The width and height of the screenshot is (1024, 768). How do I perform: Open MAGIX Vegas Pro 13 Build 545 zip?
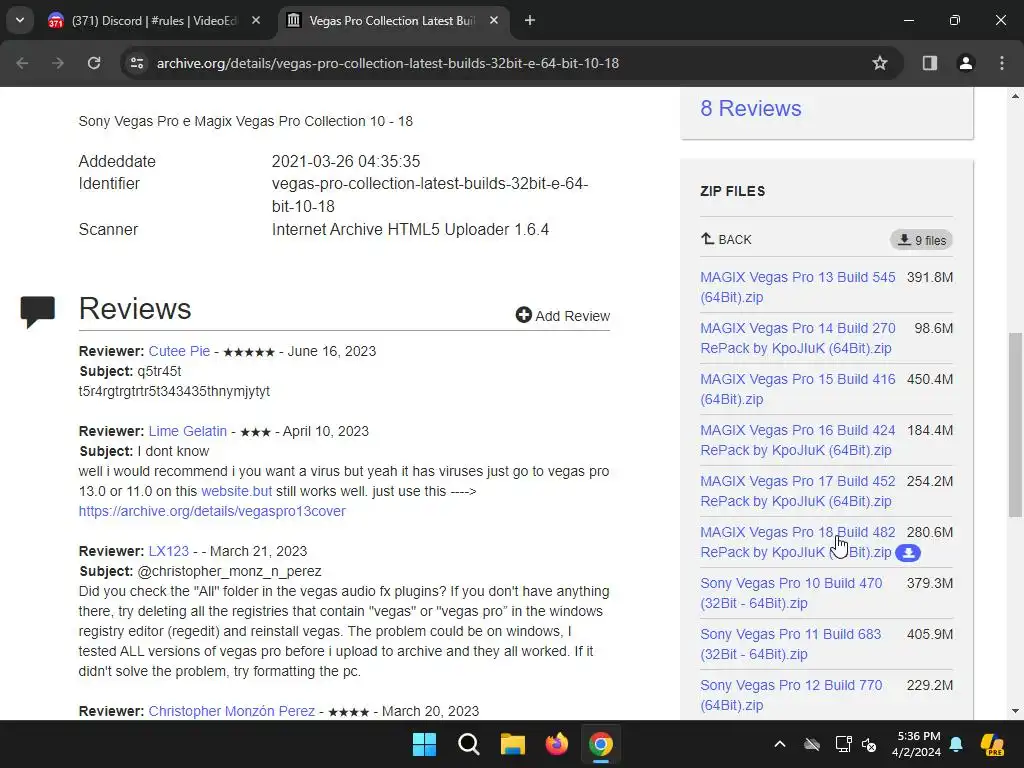(797, 287)
